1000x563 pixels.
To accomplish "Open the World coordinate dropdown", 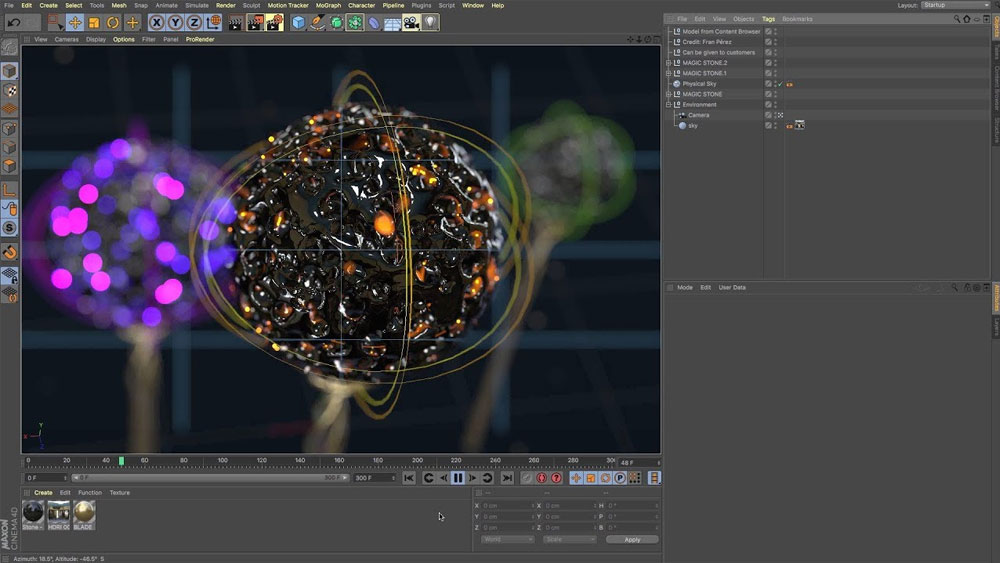I will [x=507, y=539].
